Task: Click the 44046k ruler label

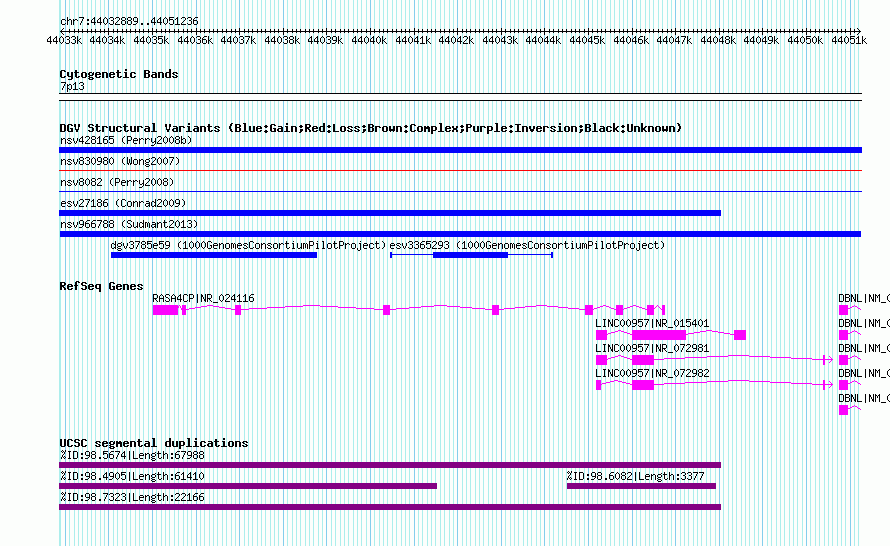Action: pos(631,40)
